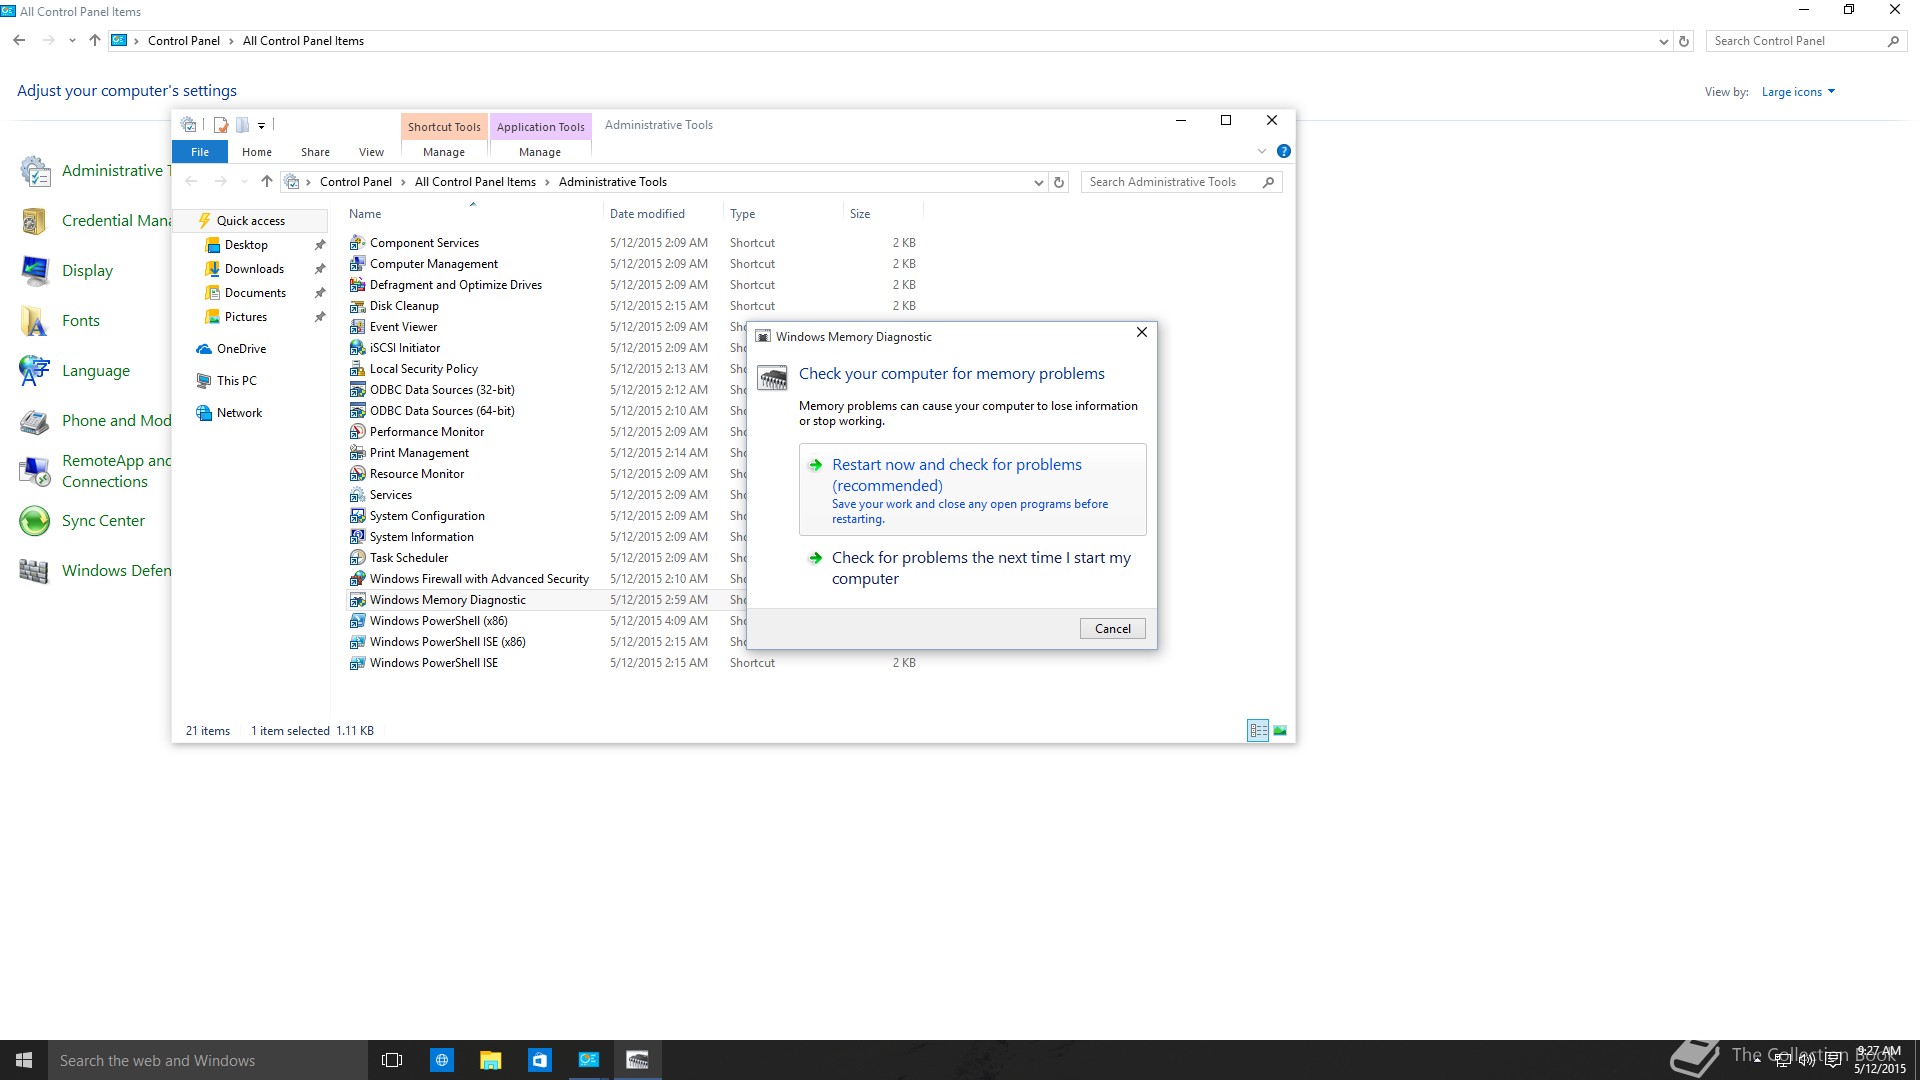Screen dimensions: 1920x1080
Task: Select the Performance Monitor icon
Action: coord(357,432)
